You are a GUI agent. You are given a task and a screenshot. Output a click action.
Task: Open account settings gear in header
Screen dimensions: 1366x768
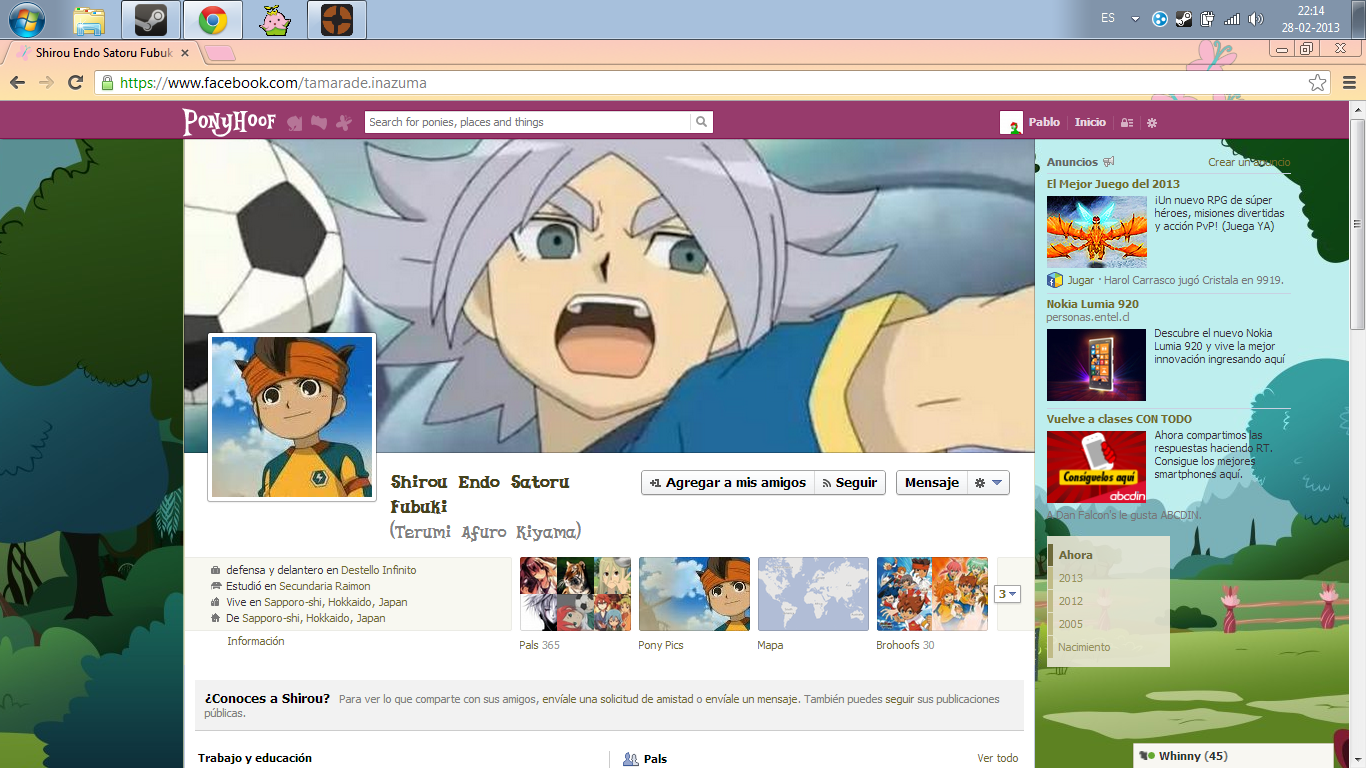1152,122
